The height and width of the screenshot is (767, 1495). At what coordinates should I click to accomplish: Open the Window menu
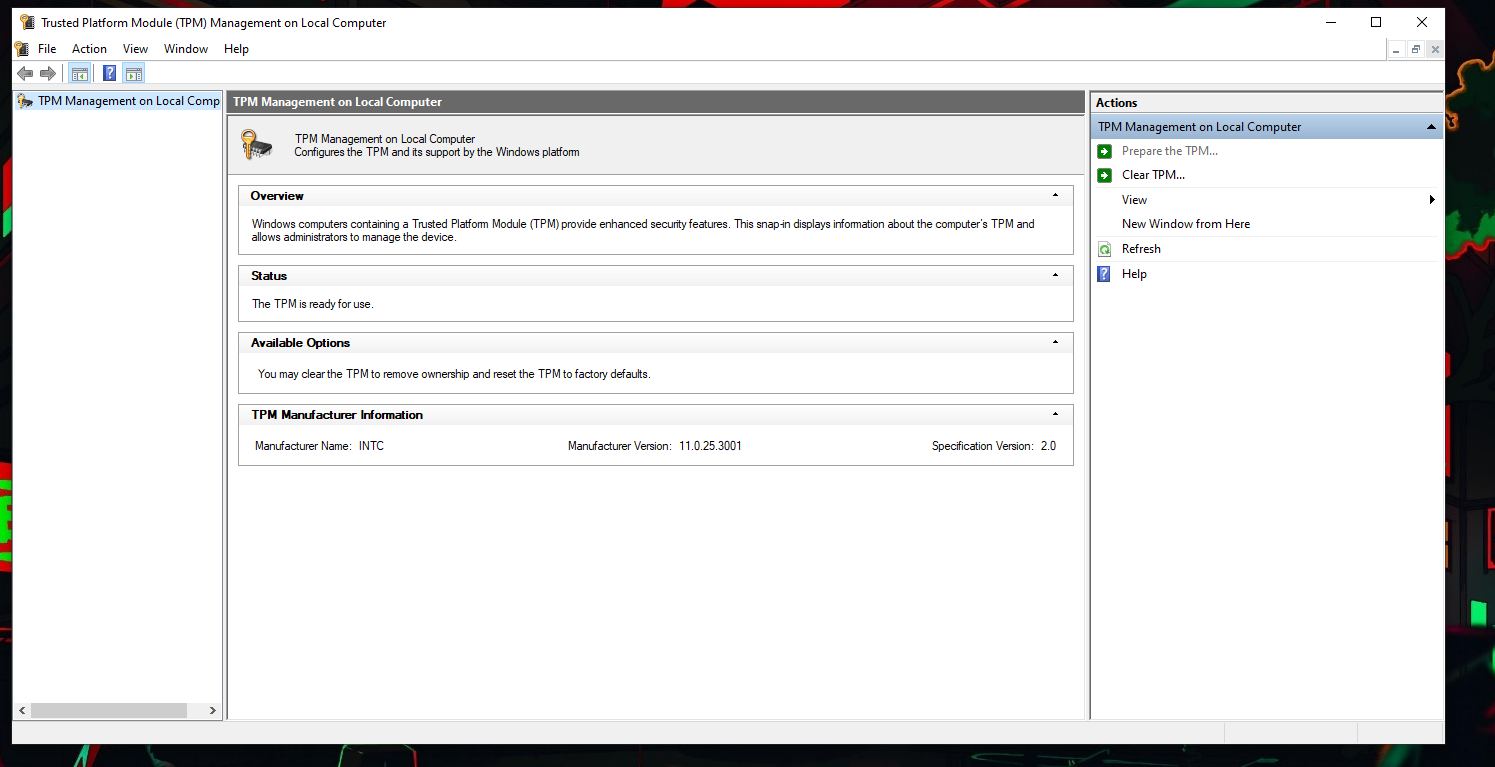tap(186, 49)
